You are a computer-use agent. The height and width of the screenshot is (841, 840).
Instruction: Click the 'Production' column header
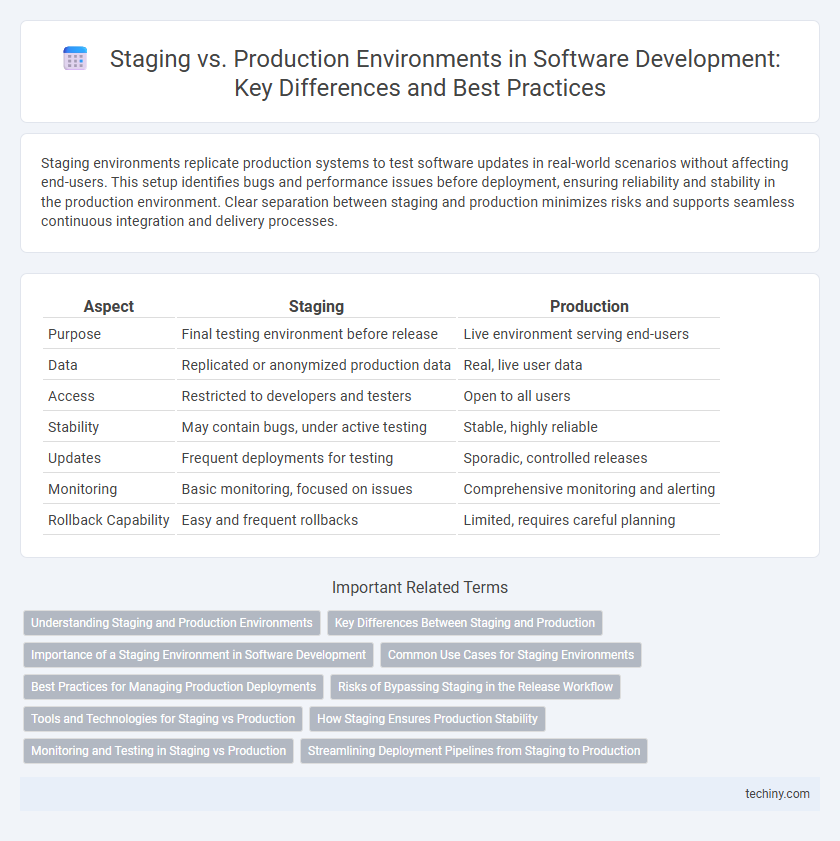click(x=589, y=306)
